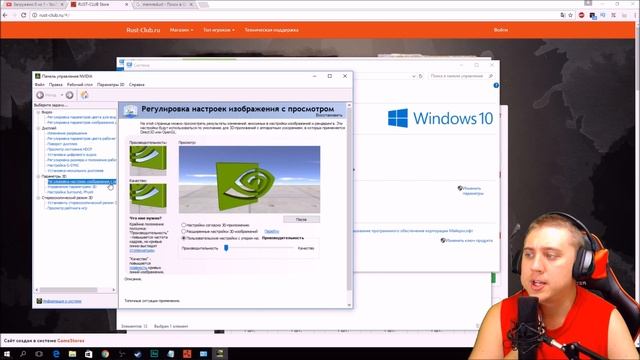Click the Производительность preview thumbnail

(148, 160)
